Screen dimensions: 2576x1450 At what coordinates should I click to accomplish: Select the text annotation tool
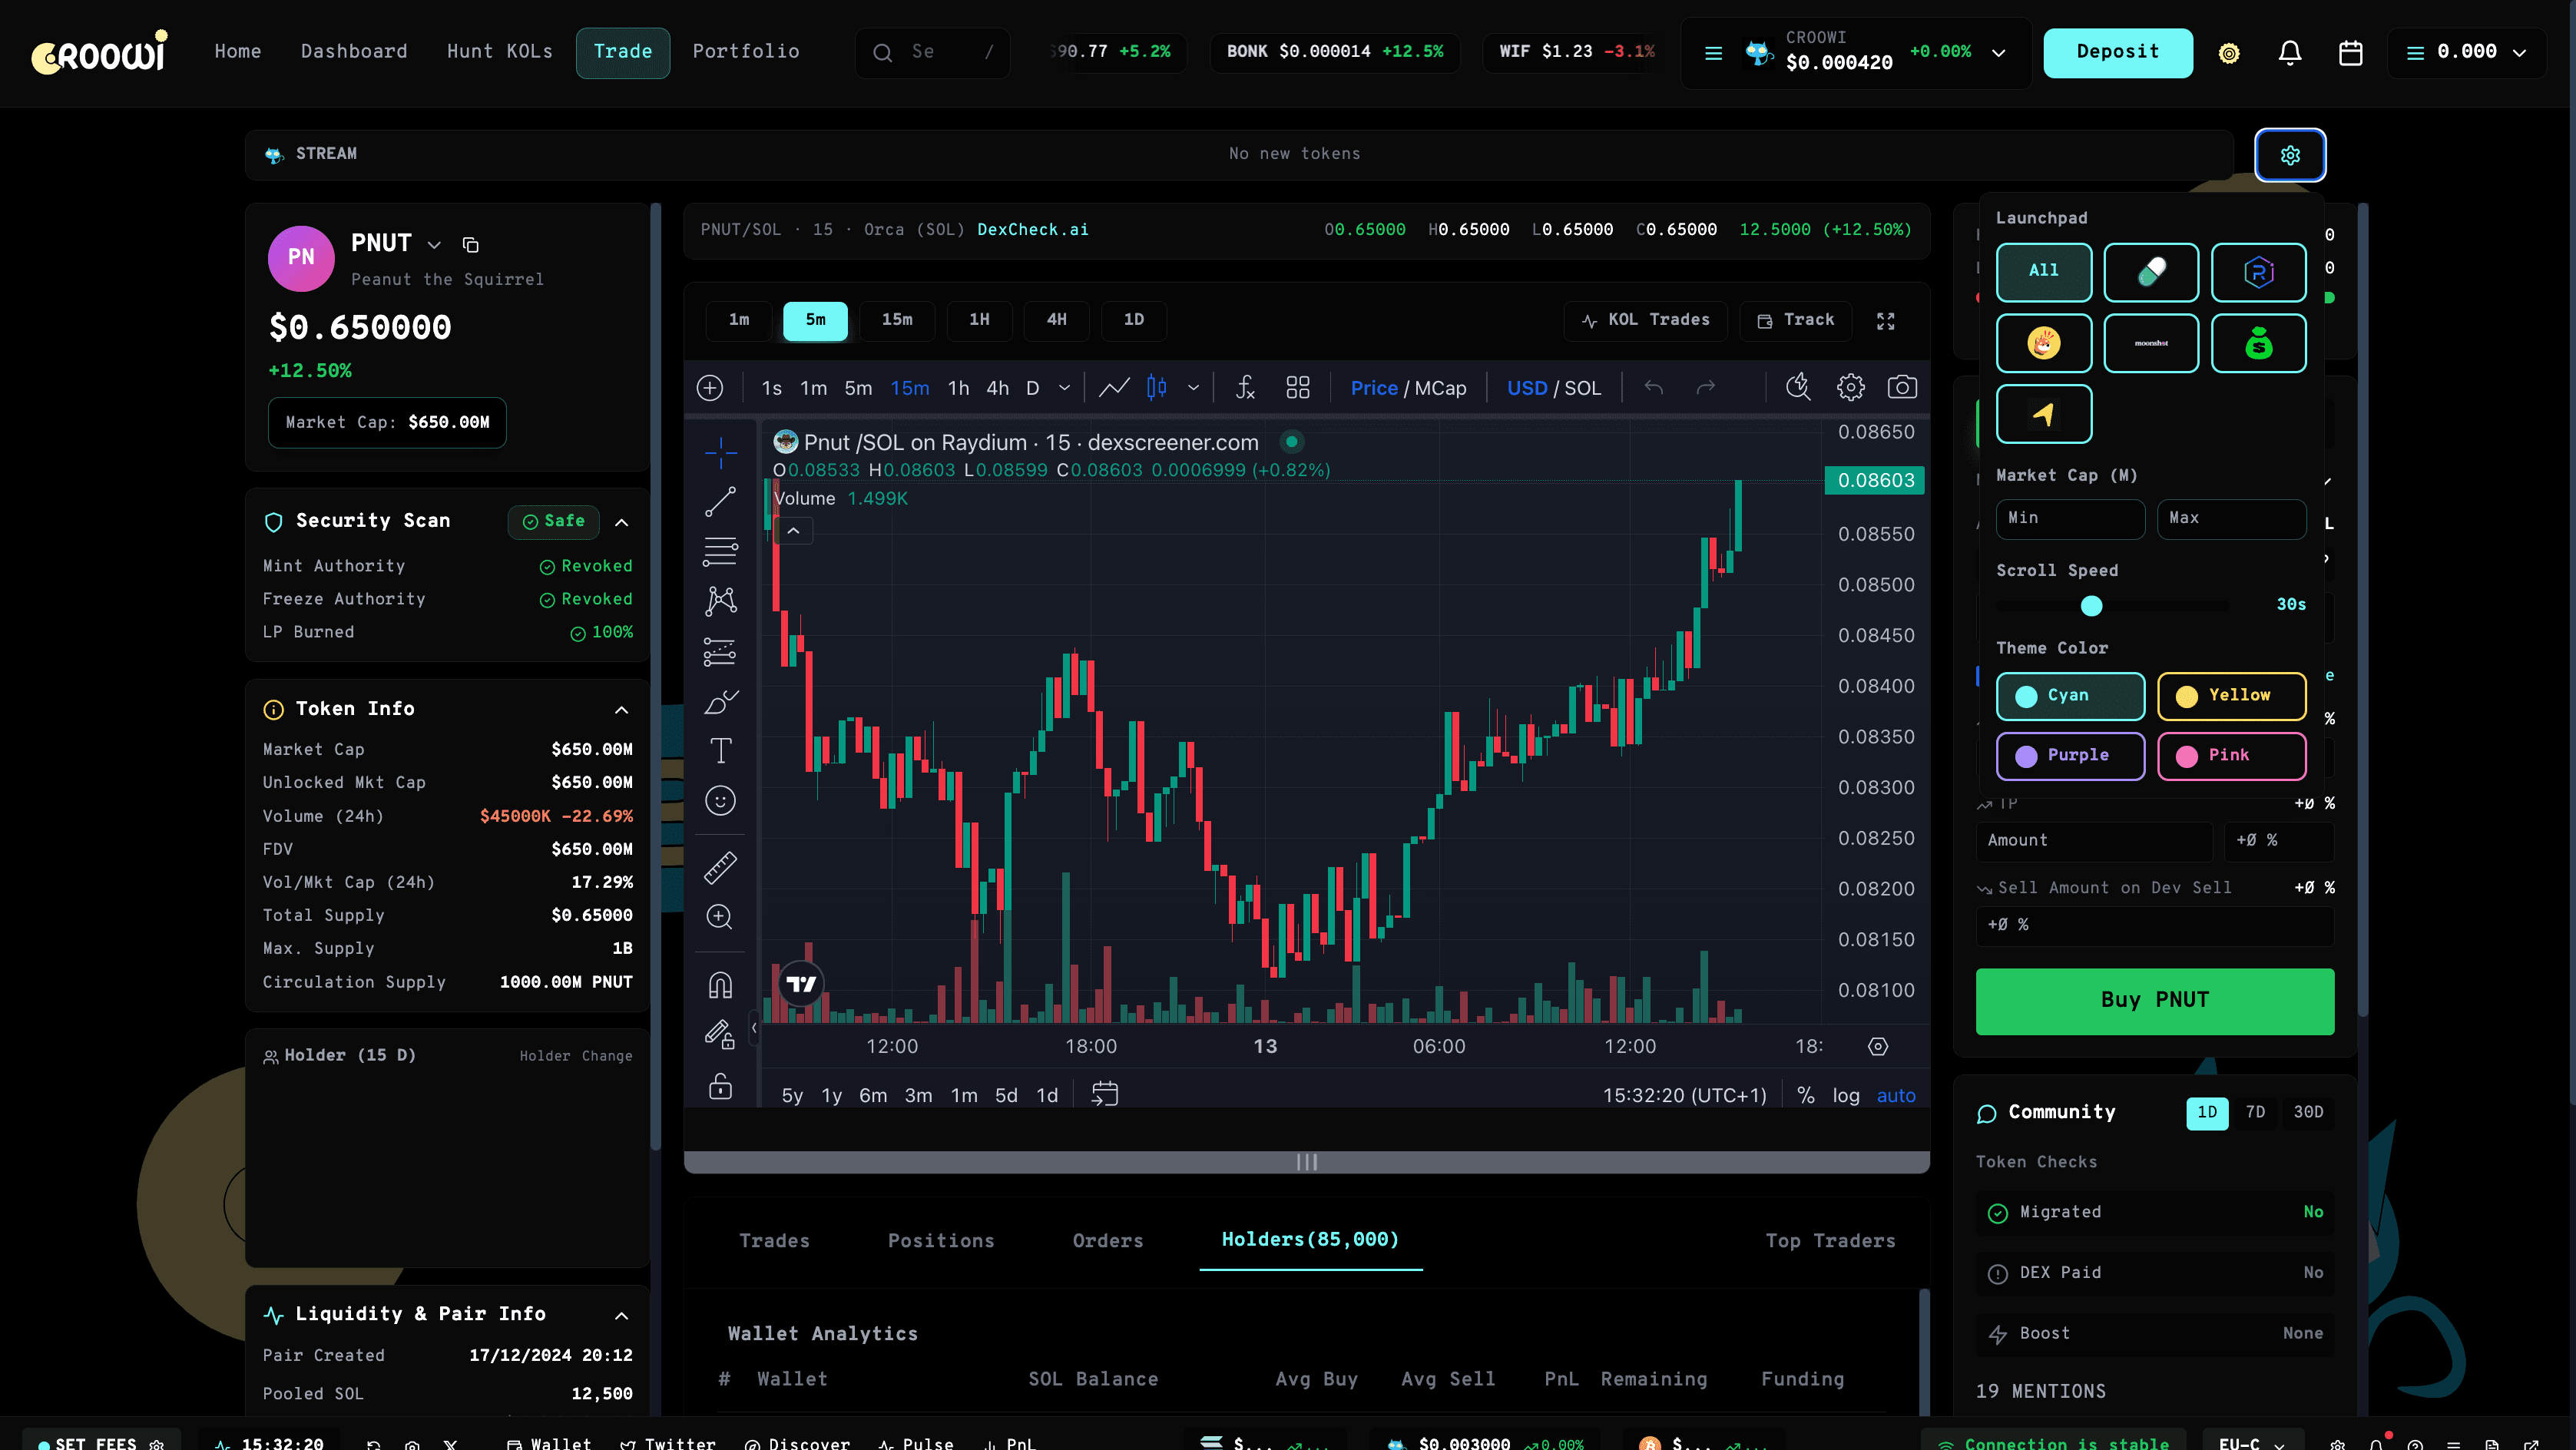(720, 750)
